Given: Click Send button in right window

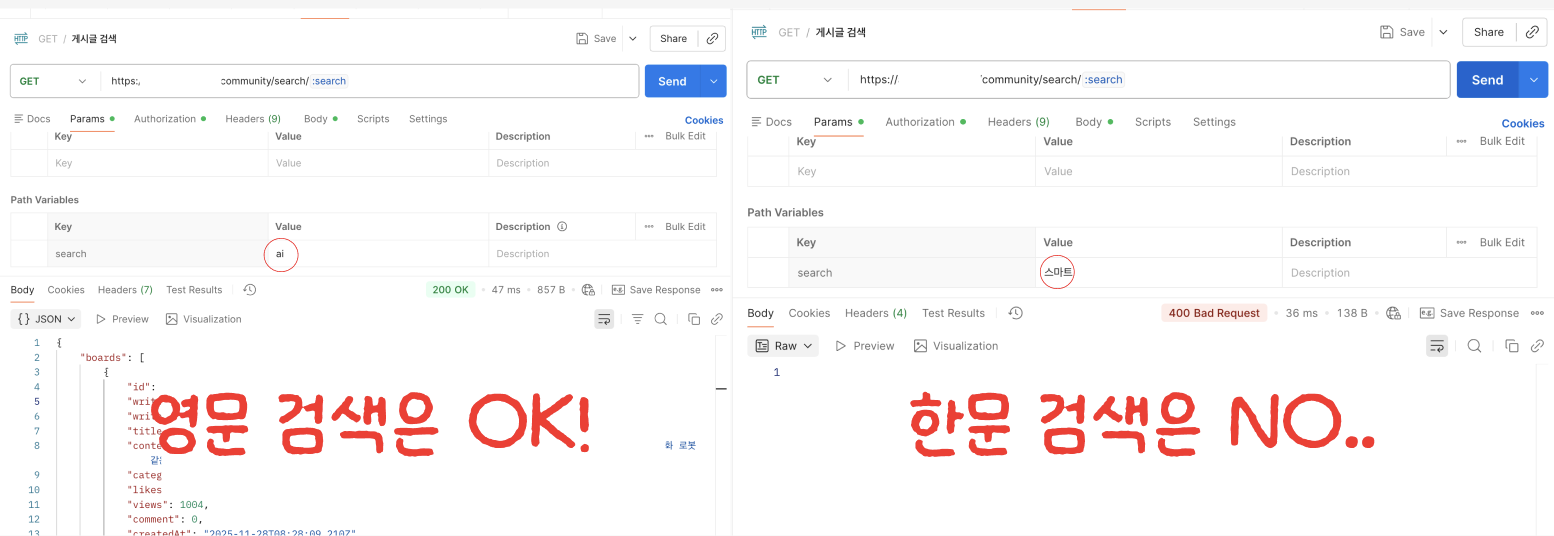Looking at the screenshot, I should [1487, 80].
